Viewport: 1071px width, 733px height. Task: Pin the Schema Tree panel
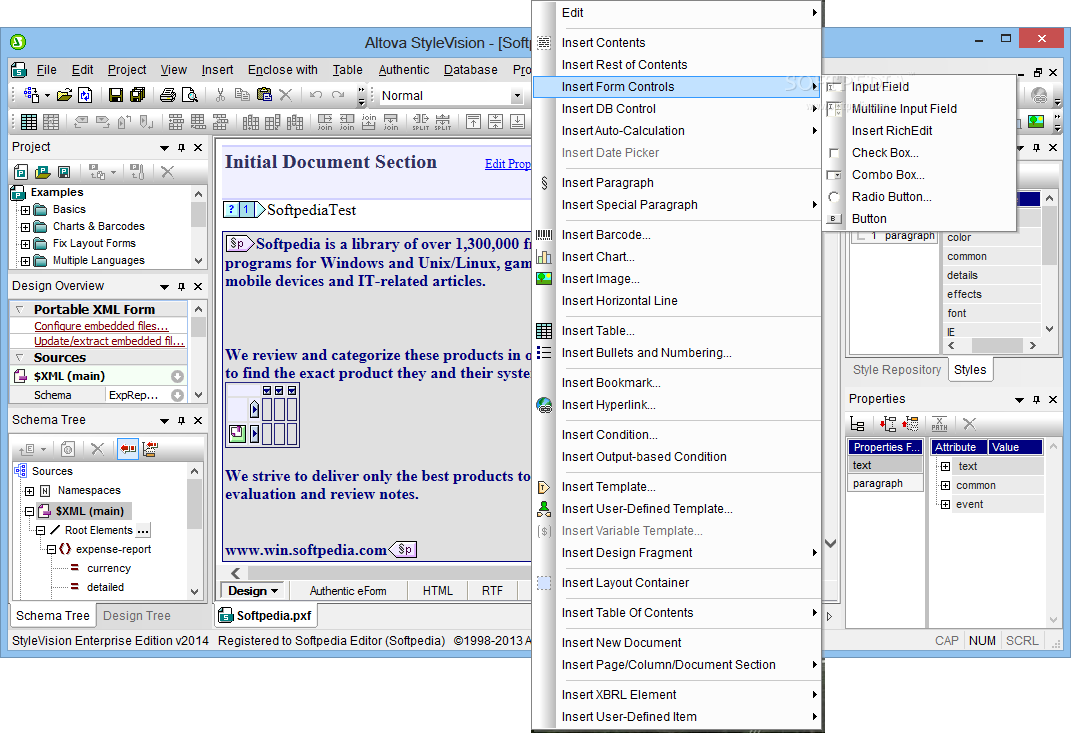(181, 421)
